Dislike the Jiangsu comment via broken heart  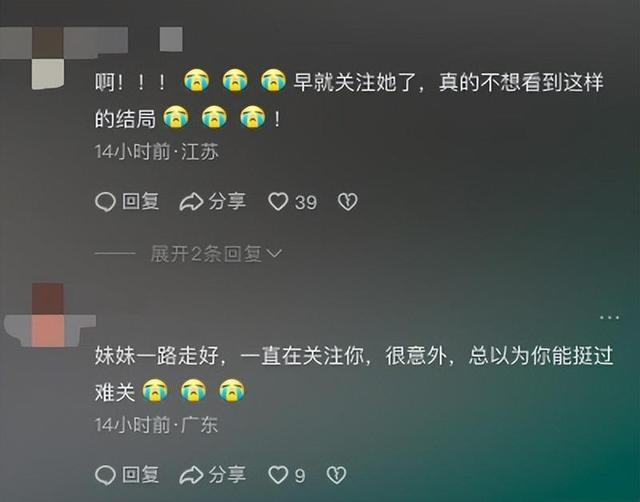click(x=348, y=202)
